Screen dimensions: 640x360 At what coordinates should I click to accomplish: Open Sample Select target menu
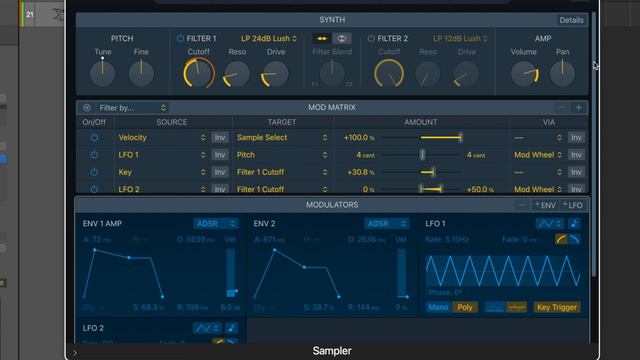tap(282, 138)
